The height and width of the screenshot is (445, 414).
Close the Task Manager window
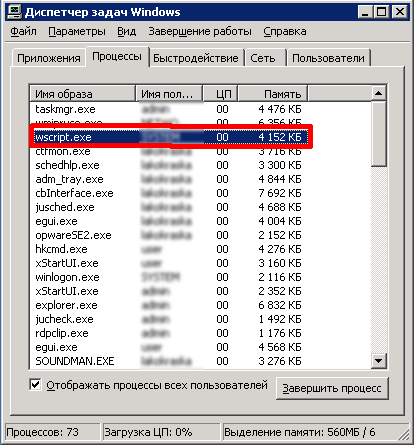tap(399, 12)
